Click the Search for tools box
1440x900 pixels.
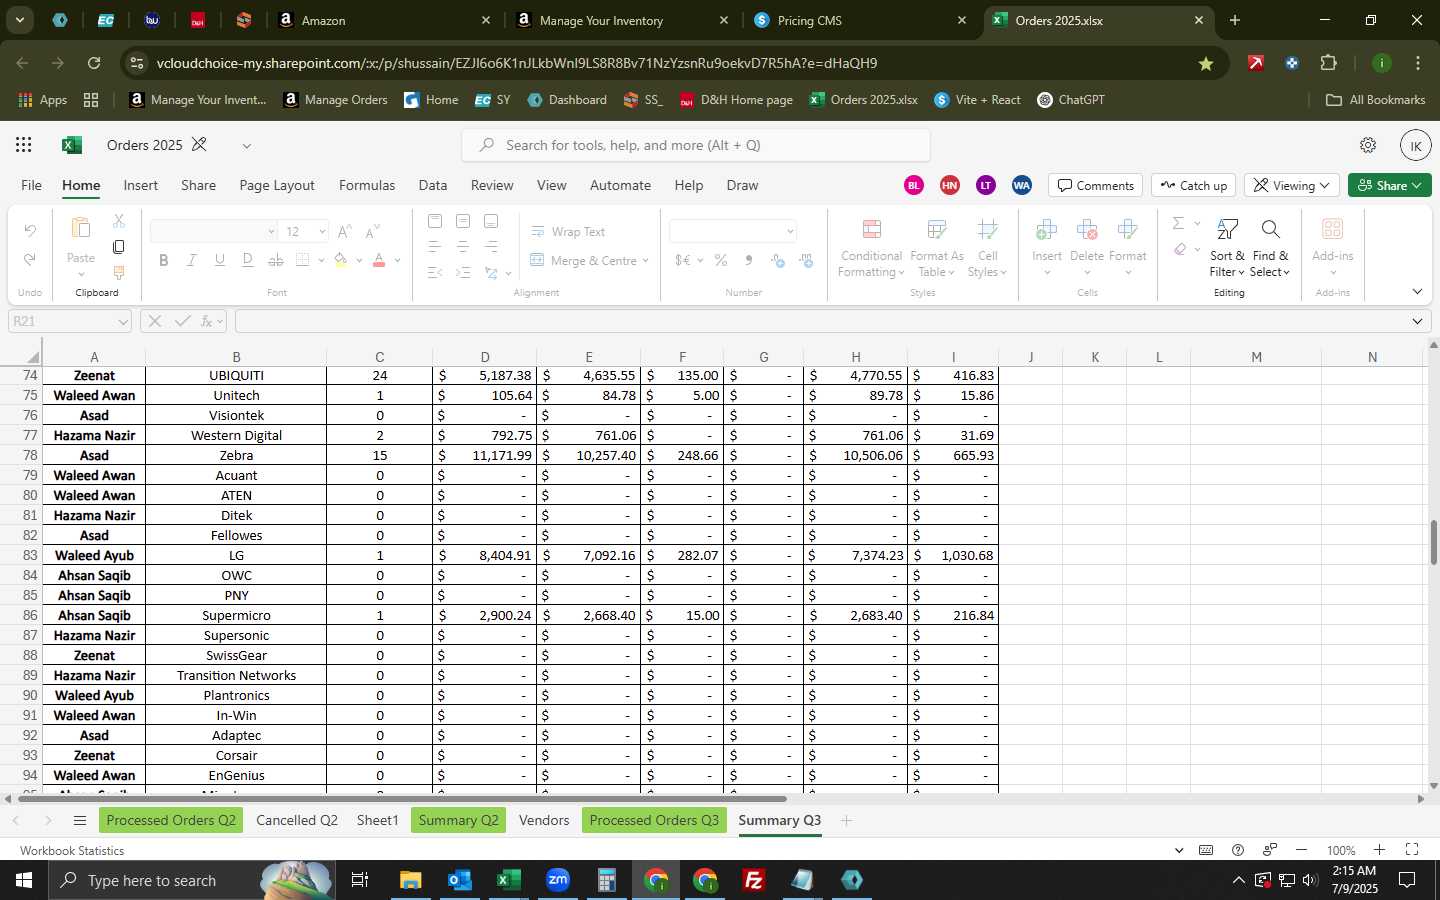click(x=696, y=145)
